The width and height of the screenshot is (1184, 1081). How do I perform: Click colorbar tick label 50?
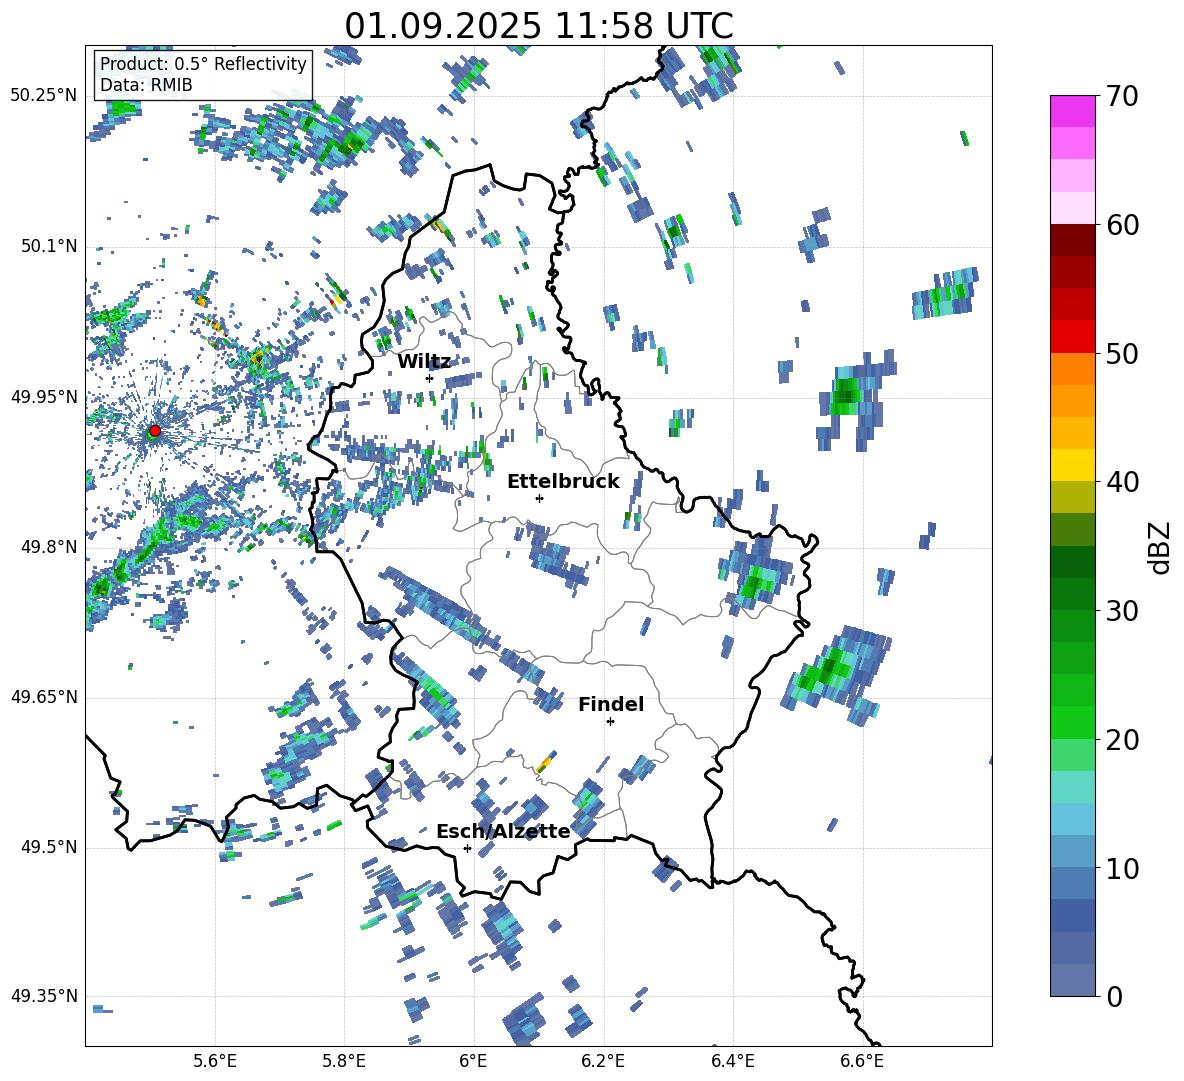click(1121, 354)
